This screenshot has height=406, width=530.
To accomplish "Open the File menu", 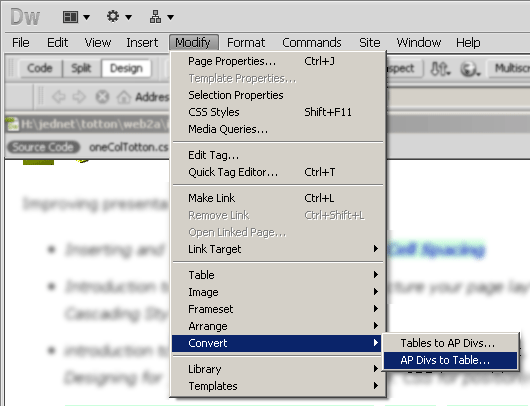I will [x=21, y=43].
